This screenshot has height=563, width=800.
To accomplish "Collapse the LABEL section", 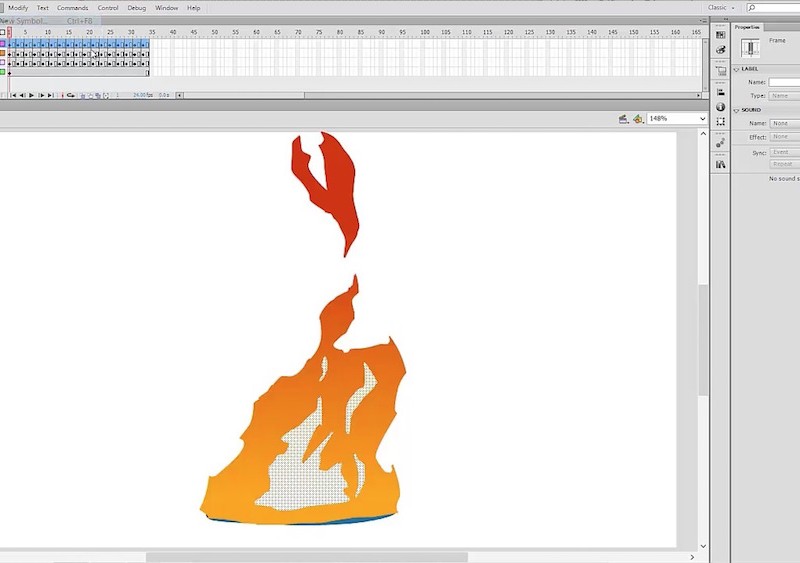I will coord(737,69).
